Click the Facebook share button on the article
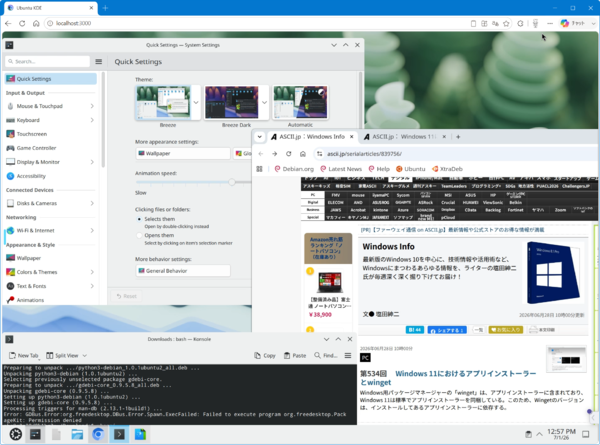 447,329
